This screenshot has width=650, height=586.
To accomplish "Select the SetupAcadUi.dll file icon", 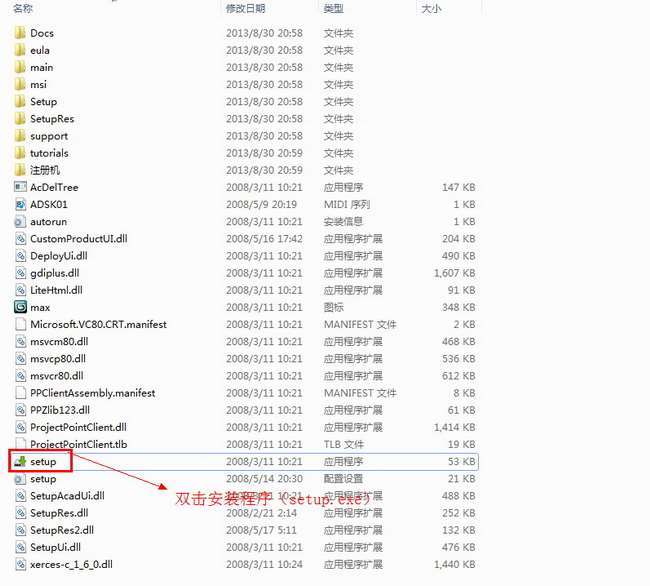I will [20, 496].
